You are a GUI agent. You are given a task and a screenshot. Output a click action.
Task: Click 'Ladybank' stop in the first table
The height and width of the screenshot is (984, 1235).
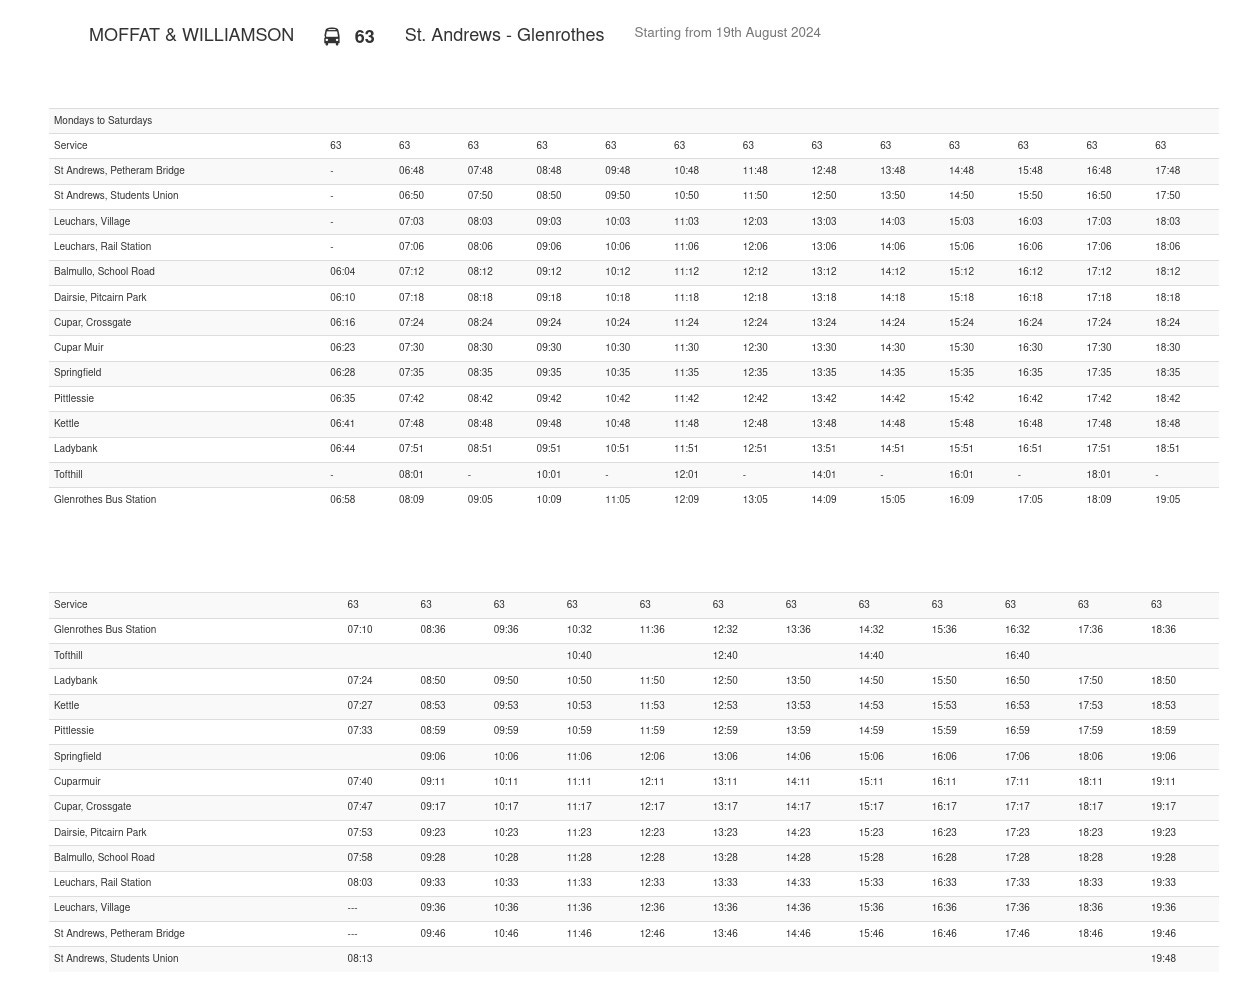(76, 449)
